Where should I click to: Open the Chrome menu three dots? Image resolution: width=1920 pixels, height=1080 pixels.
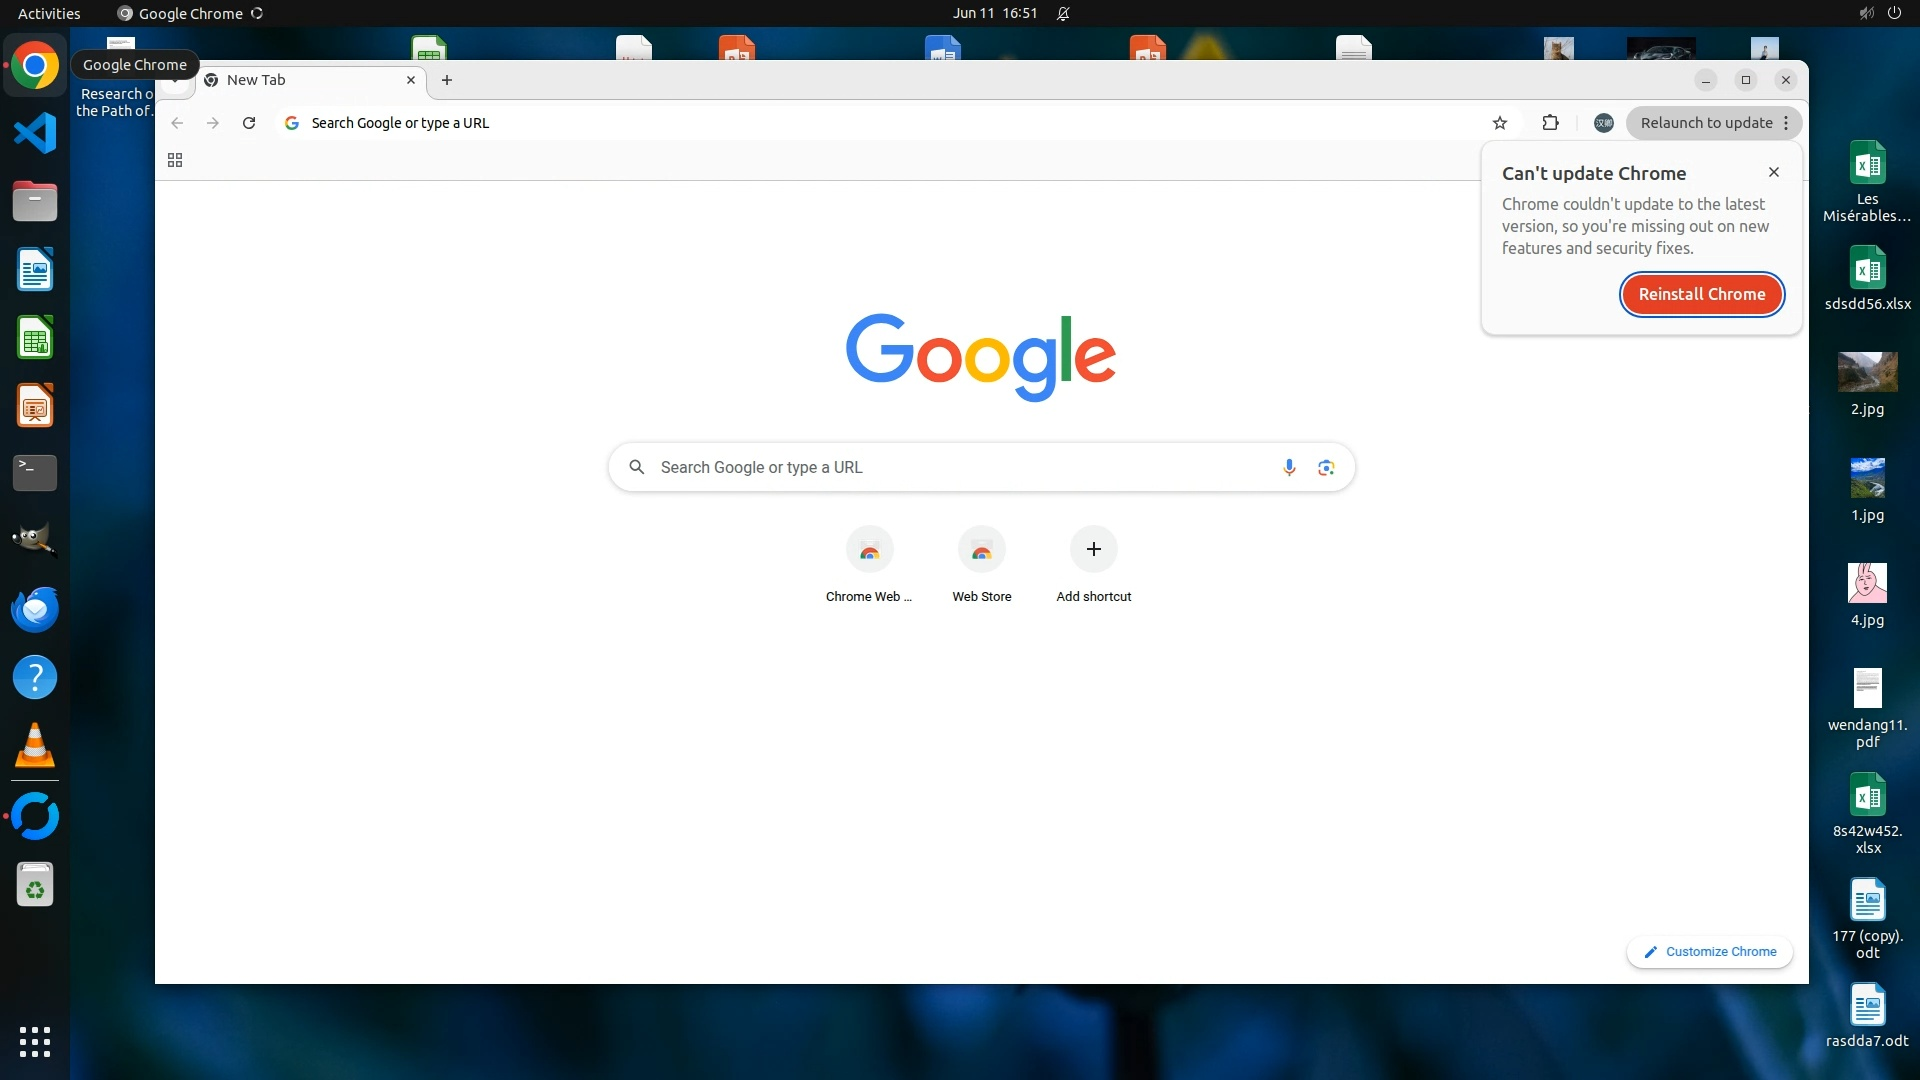(x=1786, y=123)
